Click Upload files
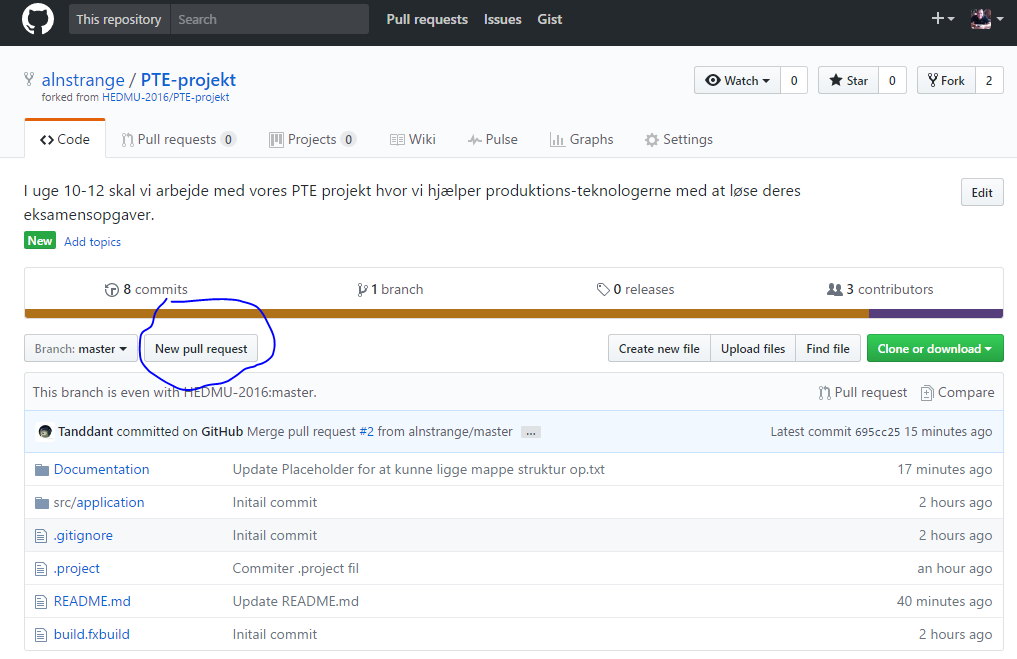Screen dimensions: 1017x659 pos(753,349)
